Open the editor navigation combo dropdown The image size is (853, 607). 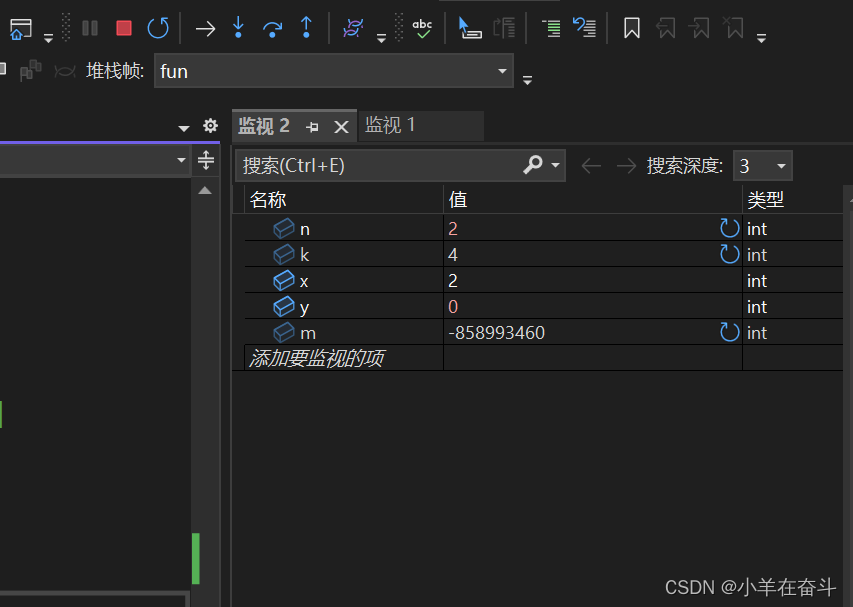pyautogui.click(x=182, y=160)
